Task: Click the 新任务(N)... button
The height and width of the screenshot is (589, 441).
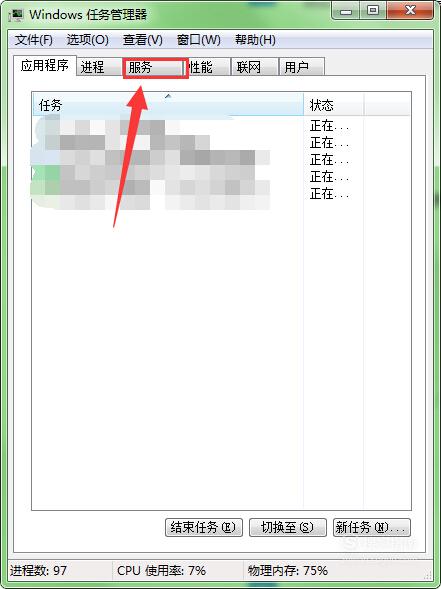Action: click(x=372, y=527)
